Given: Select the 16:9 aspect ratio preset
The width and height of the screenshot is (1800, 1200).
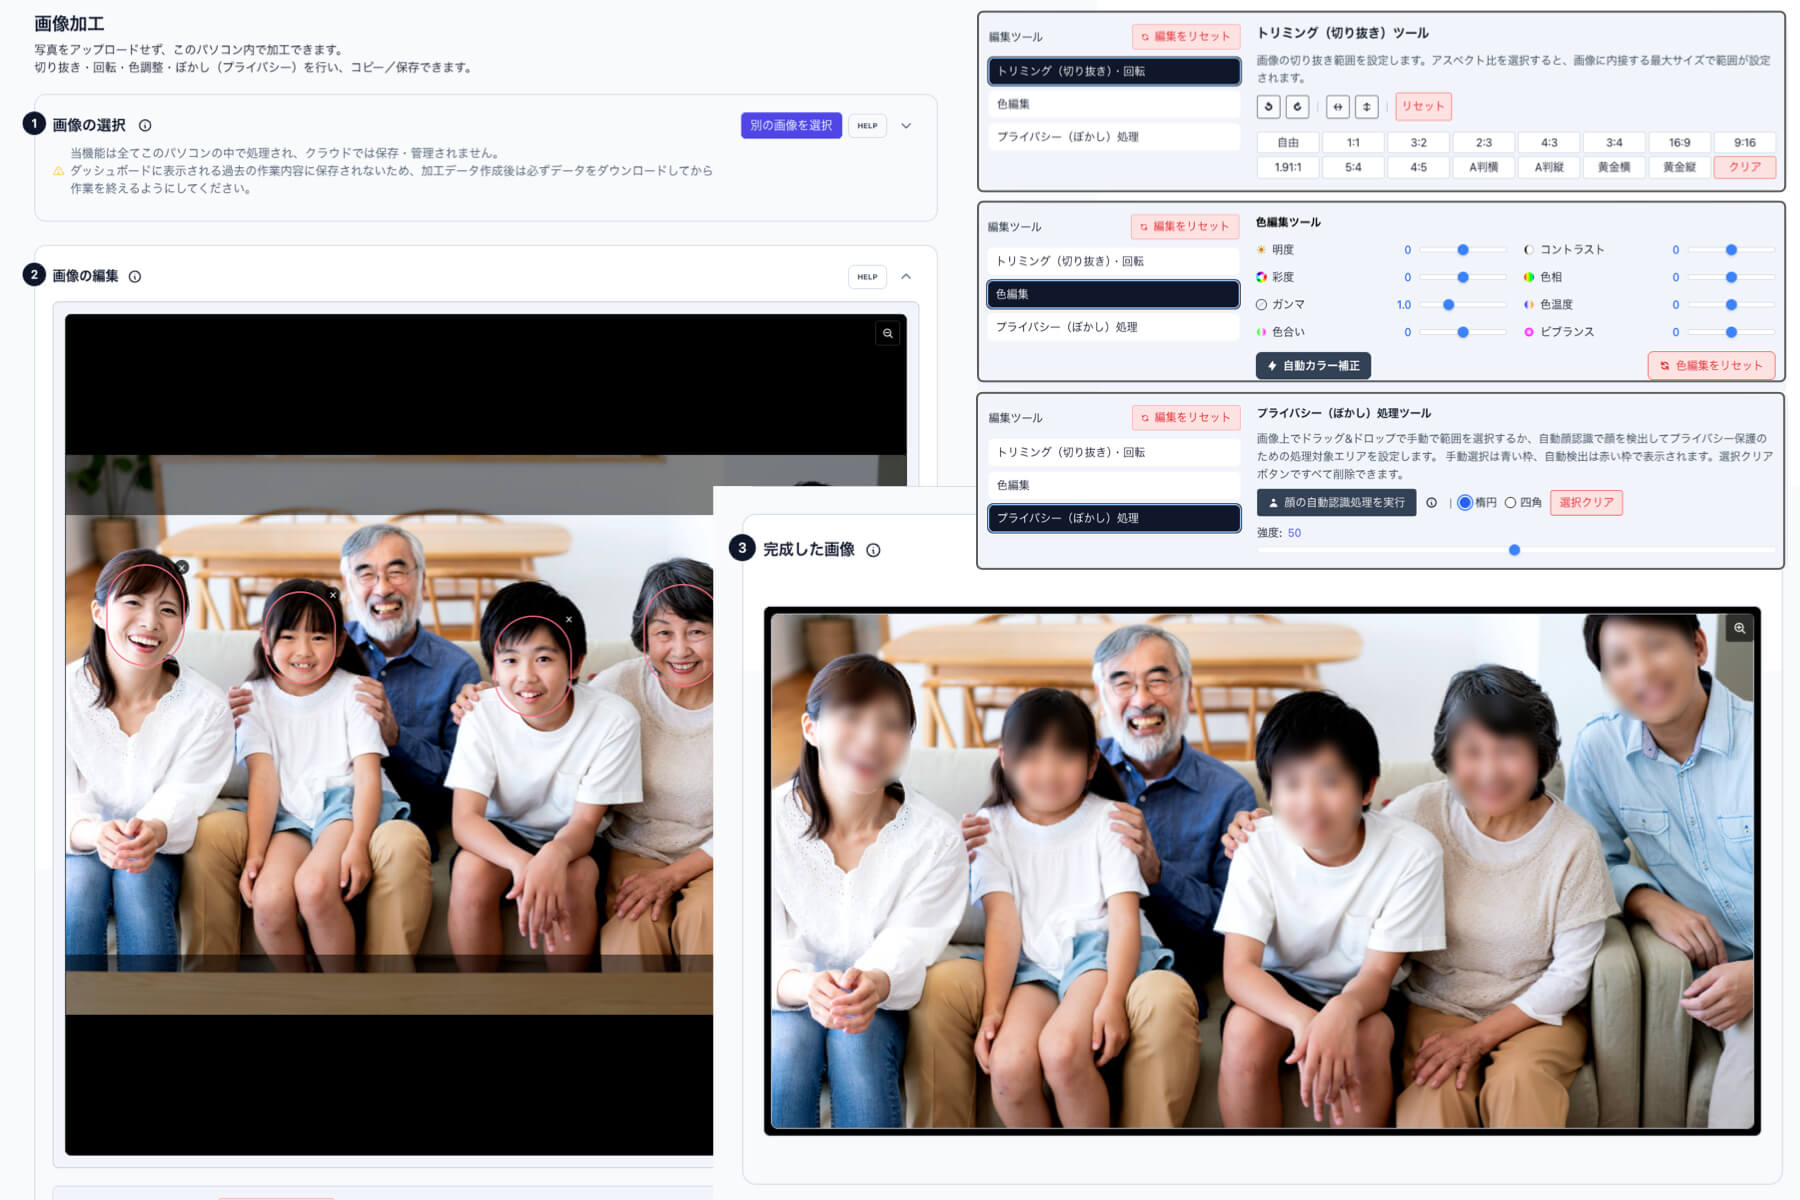Looking at the screenshot, I should (x=1679, y=143).
